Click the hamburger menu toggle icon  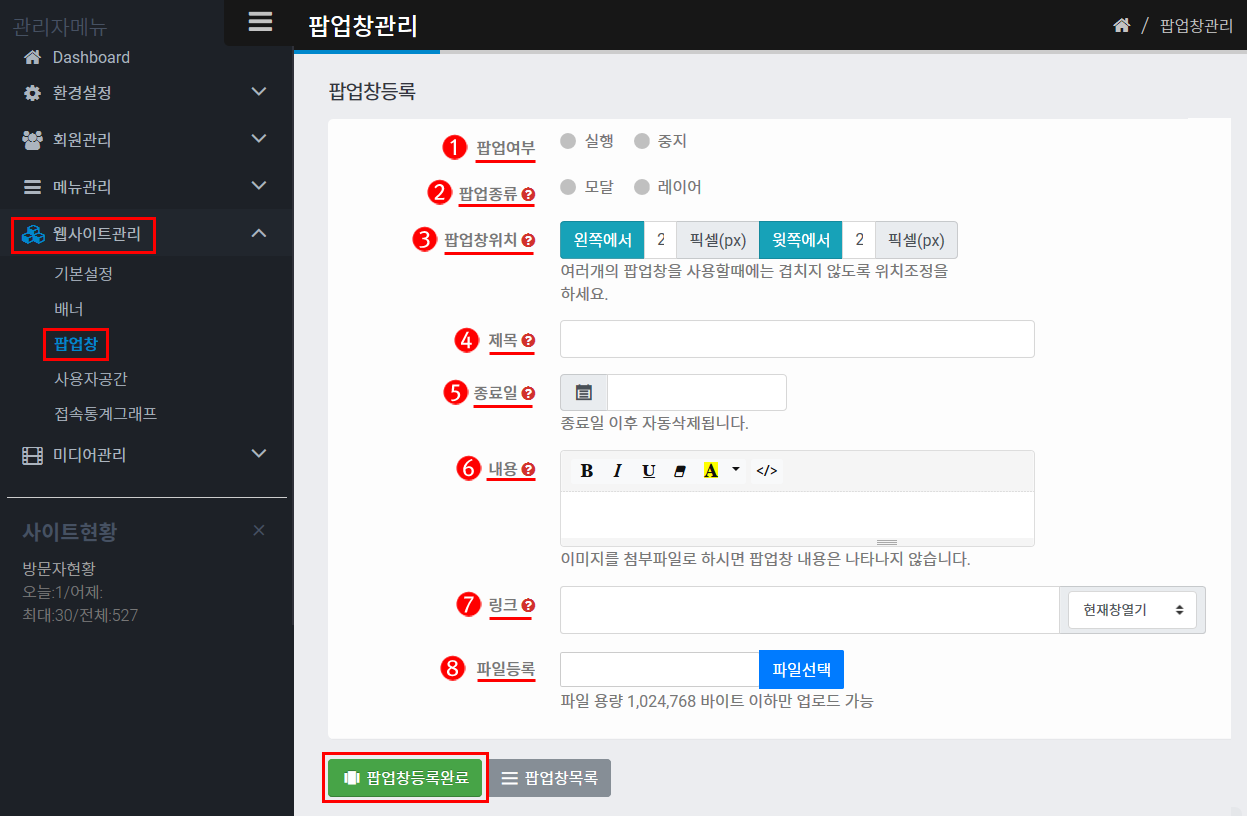click(260, 22)
